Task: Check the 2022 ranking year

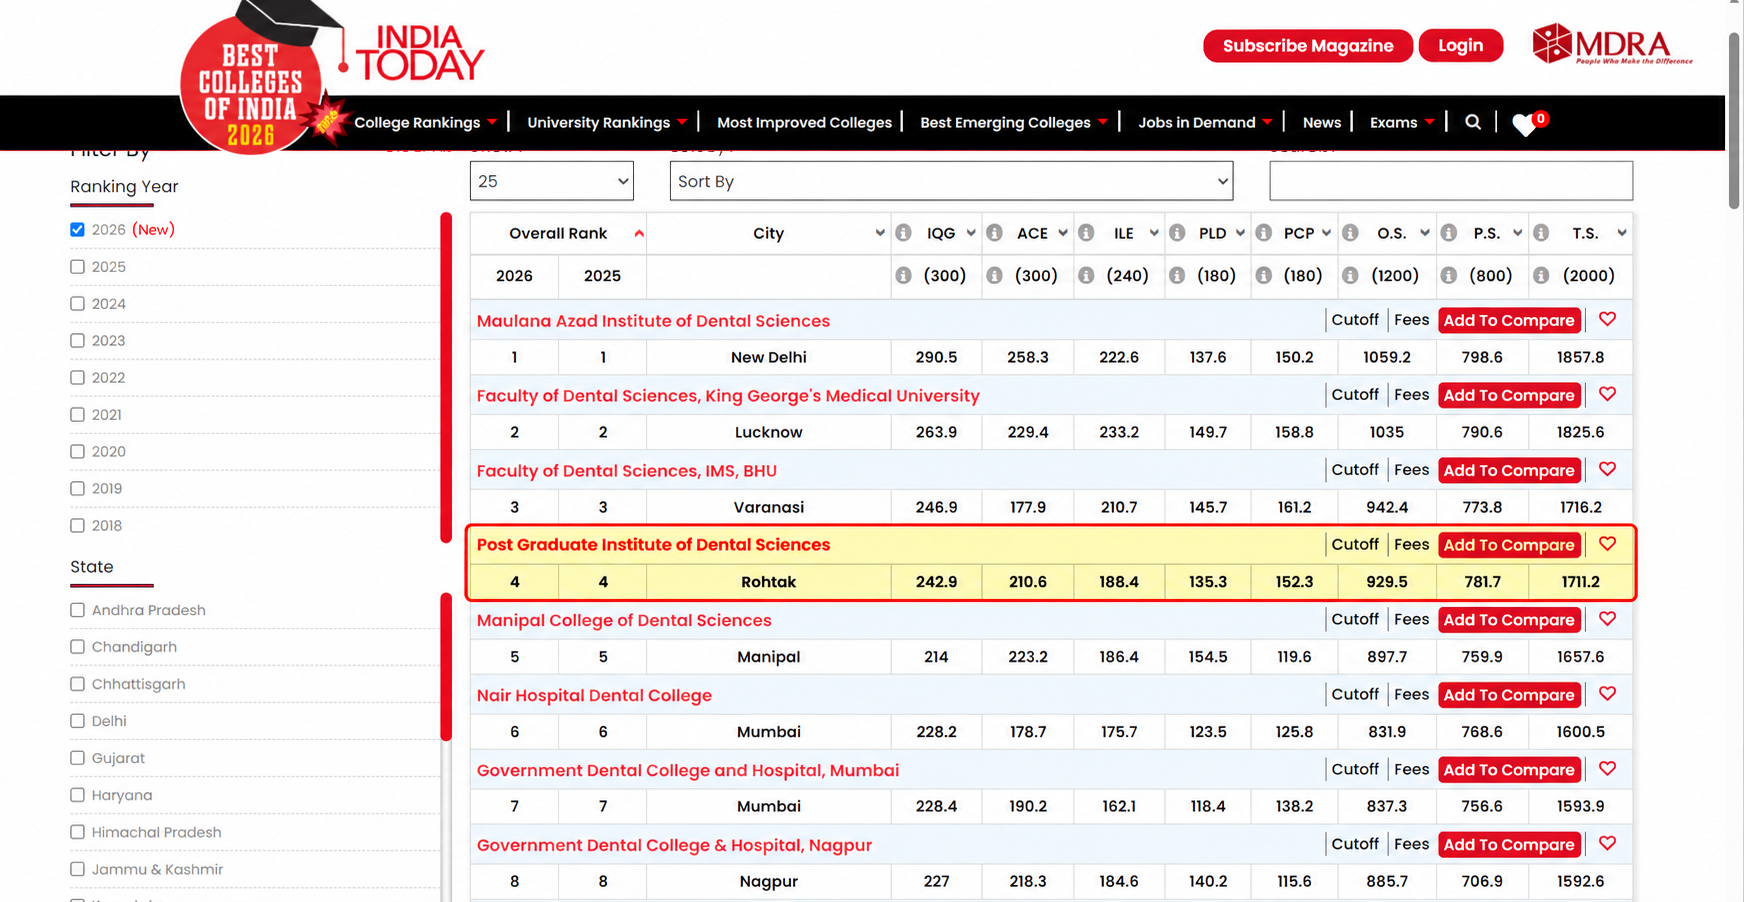Action: [x=77, y=378]
